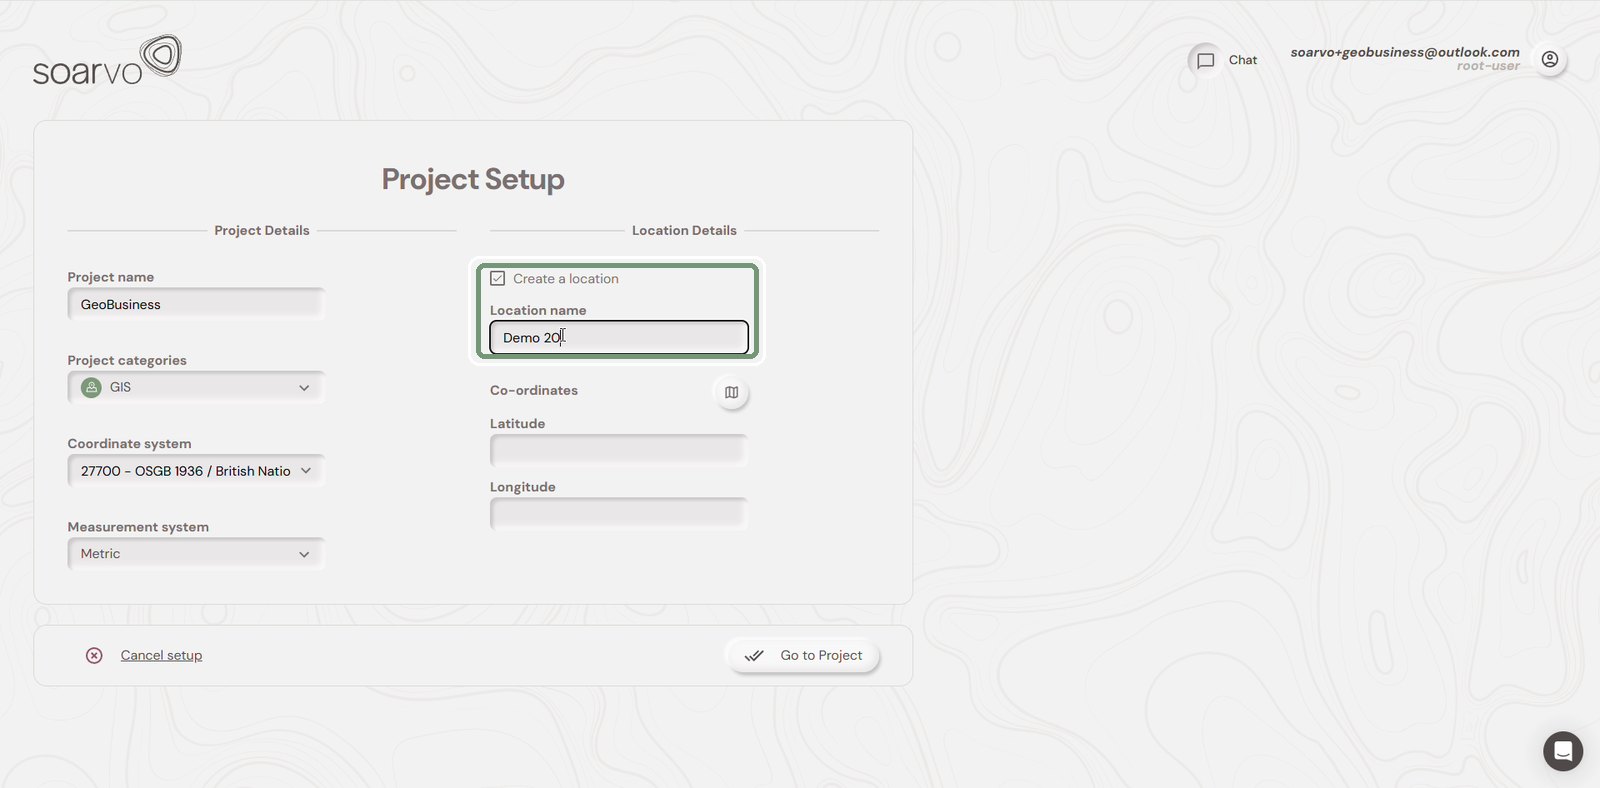Click the red cancel circle icon
Image resolution: width=1600 pixels, height=788 pixels.
(x=94, y=656)
